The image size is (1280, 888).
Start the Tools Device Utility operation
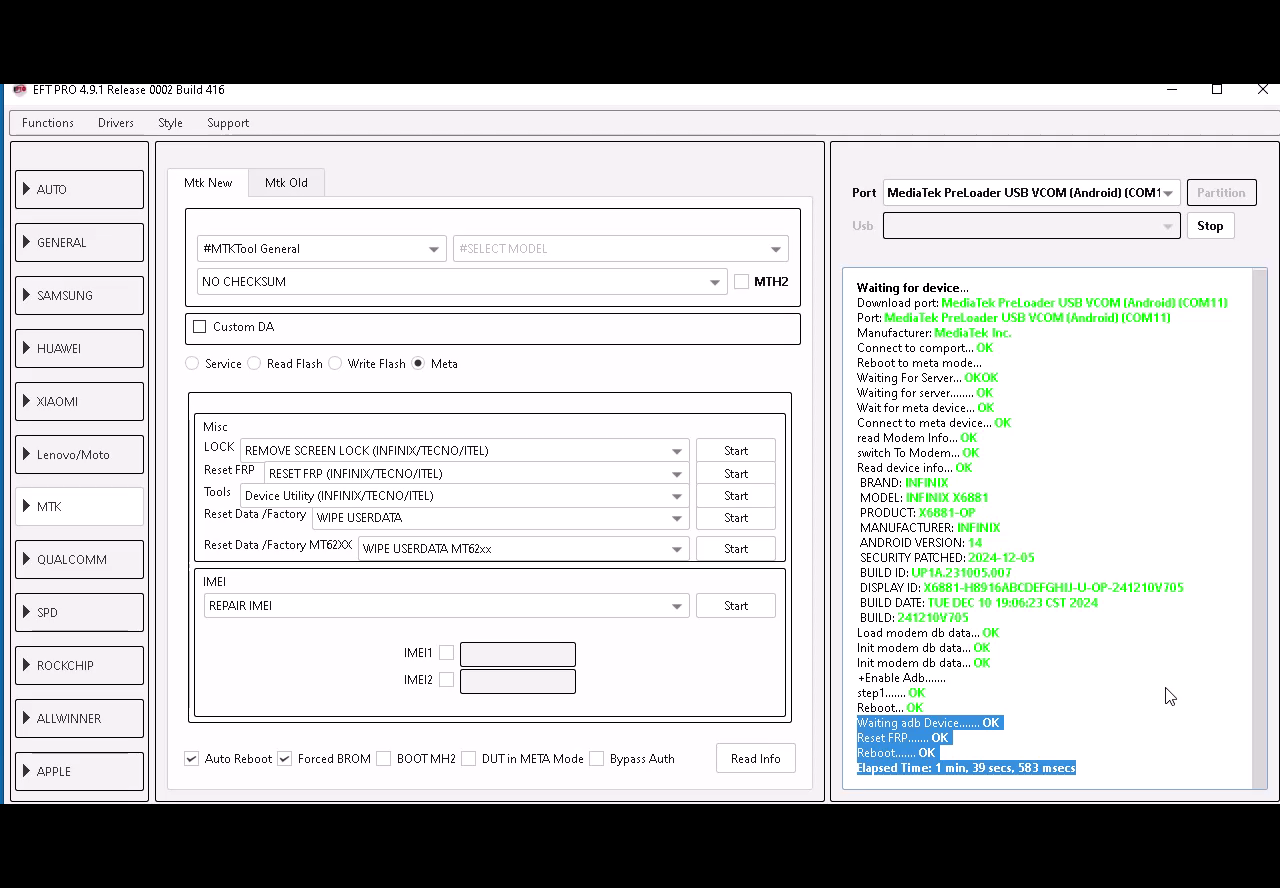click(x=736, y=496)
